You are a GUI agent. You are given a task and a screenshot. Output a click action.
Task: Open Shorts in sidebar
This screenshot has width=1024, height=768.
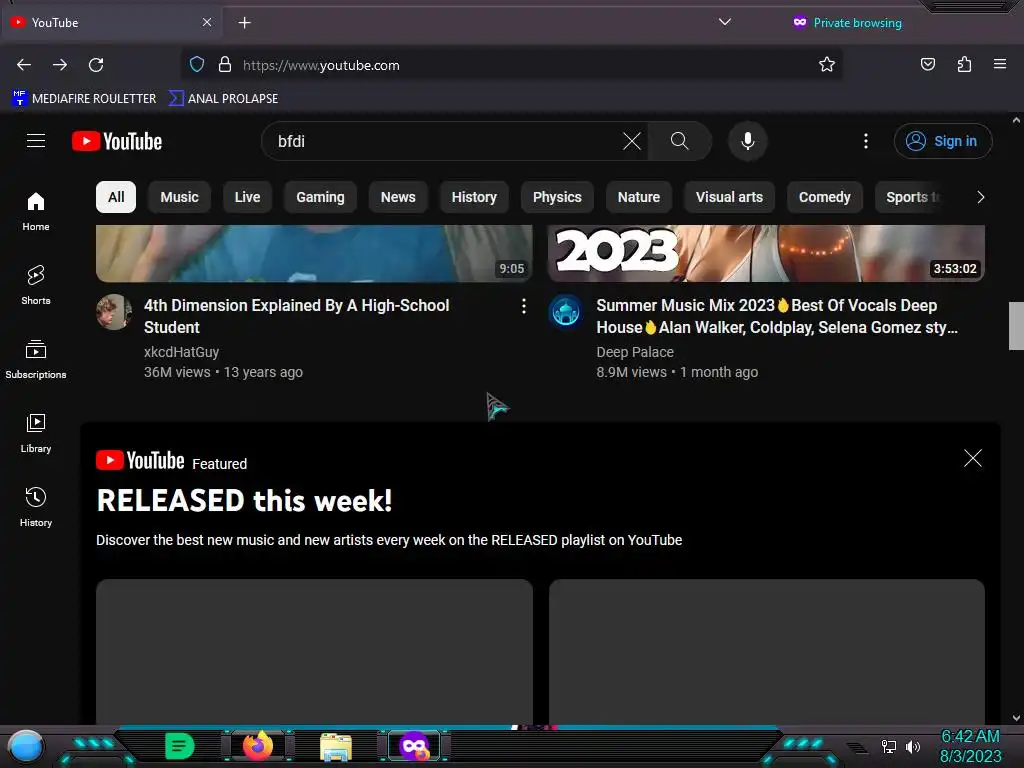click(x=36, y=285)
